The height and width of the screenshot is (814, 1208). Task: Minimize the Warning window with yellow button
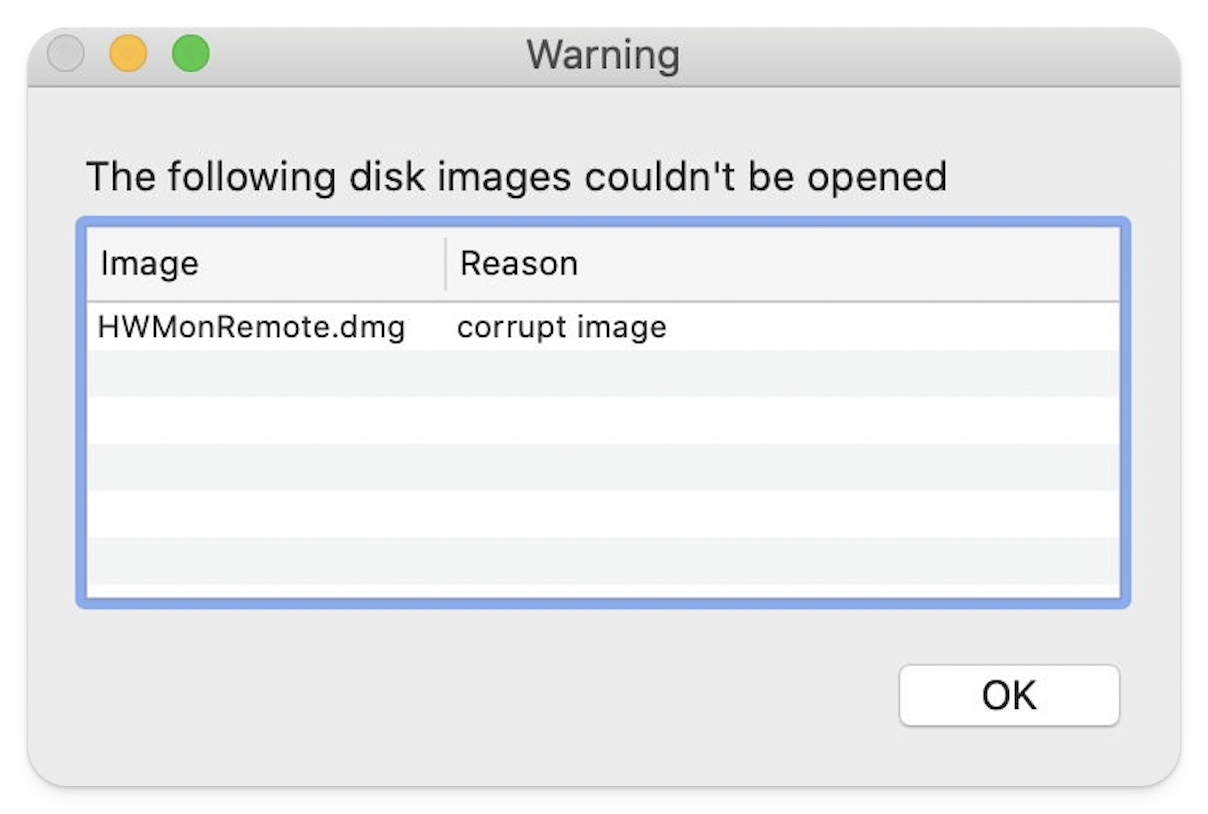[x=128, y=54]
